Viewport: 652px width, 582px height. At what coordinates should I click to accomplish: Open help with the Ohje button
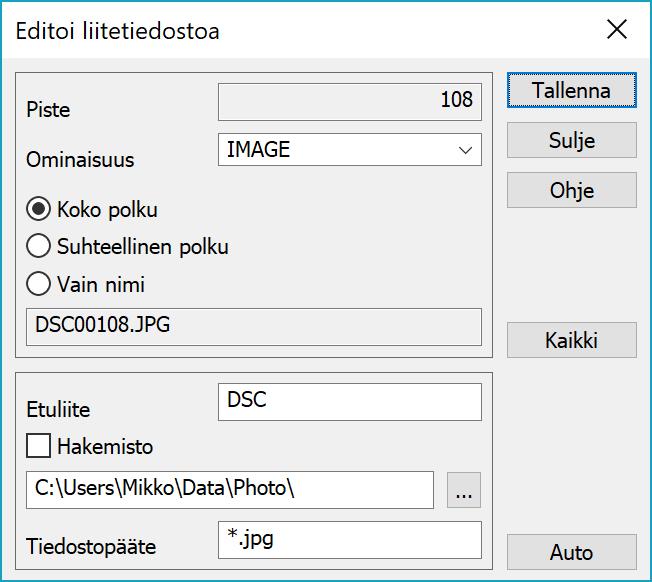571,190
